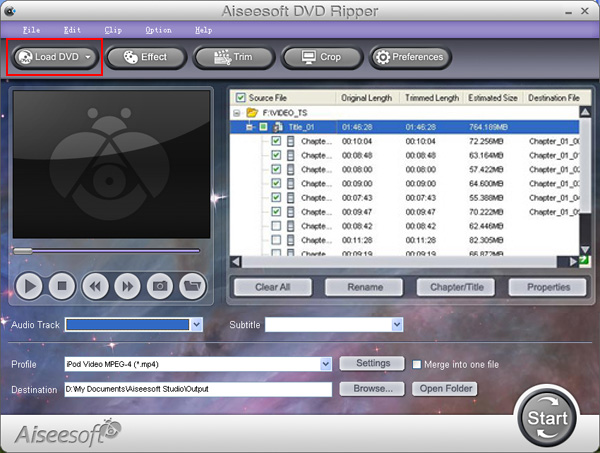Play the preview video
The image size is (600, 453).
click(x=29, y=286)
